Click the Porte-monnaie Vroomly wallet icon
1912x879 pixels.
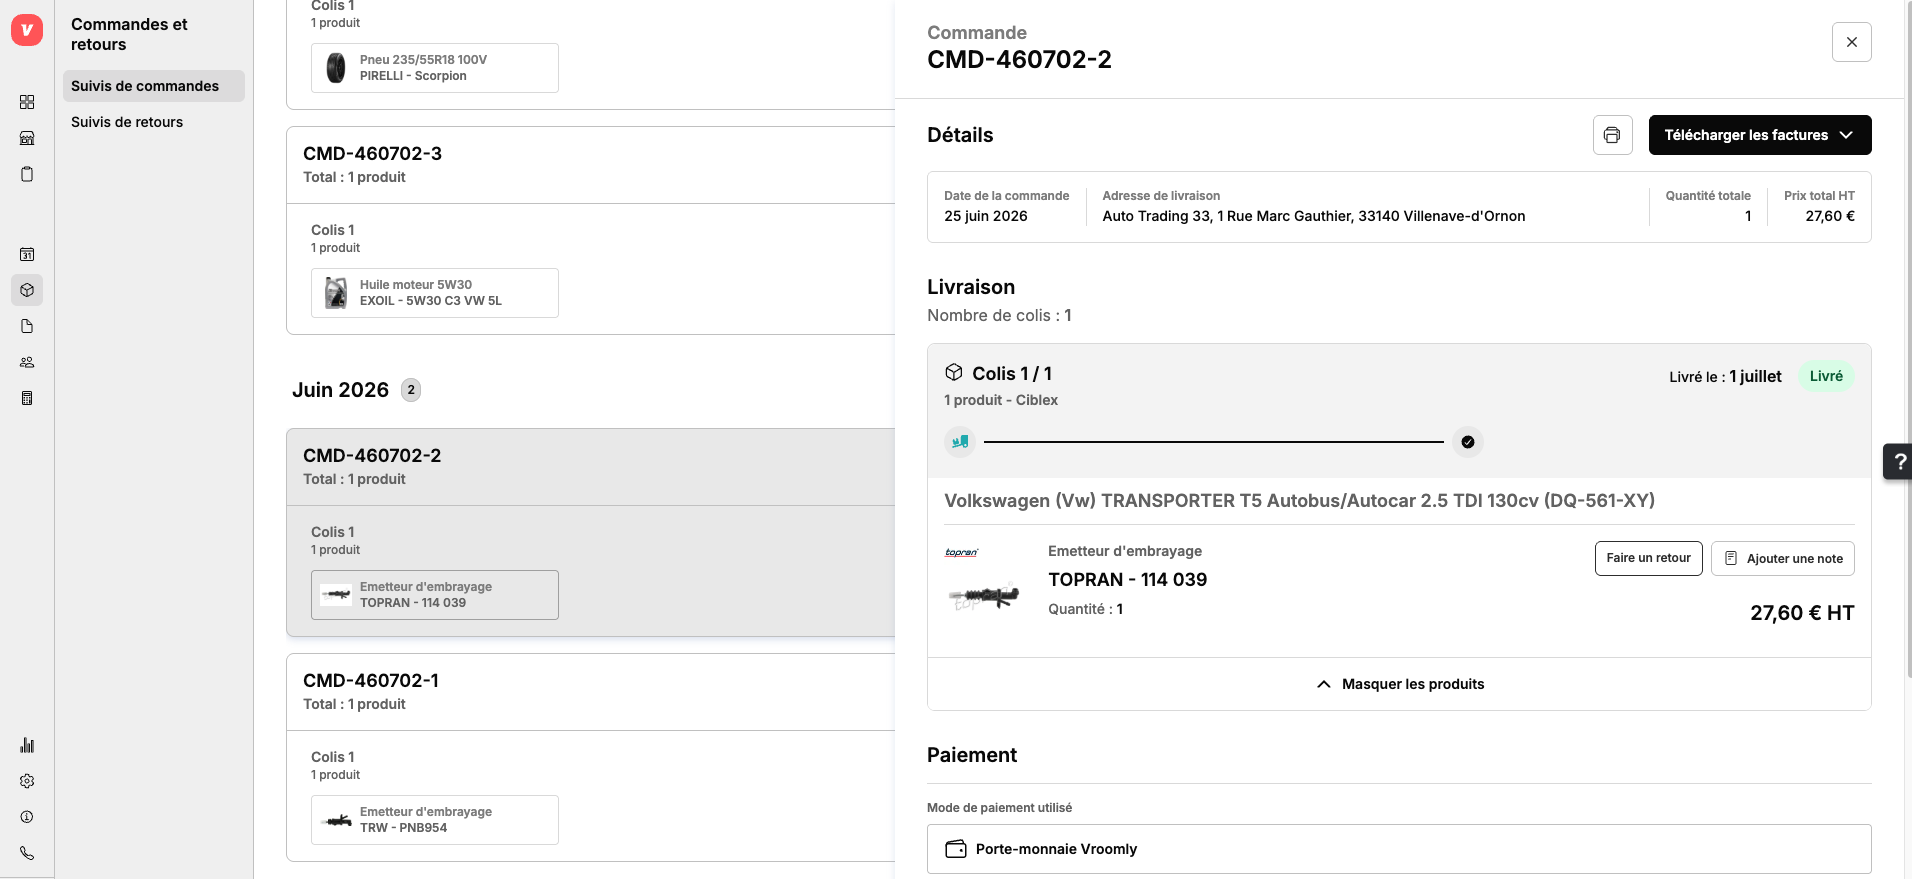point(956,849)
